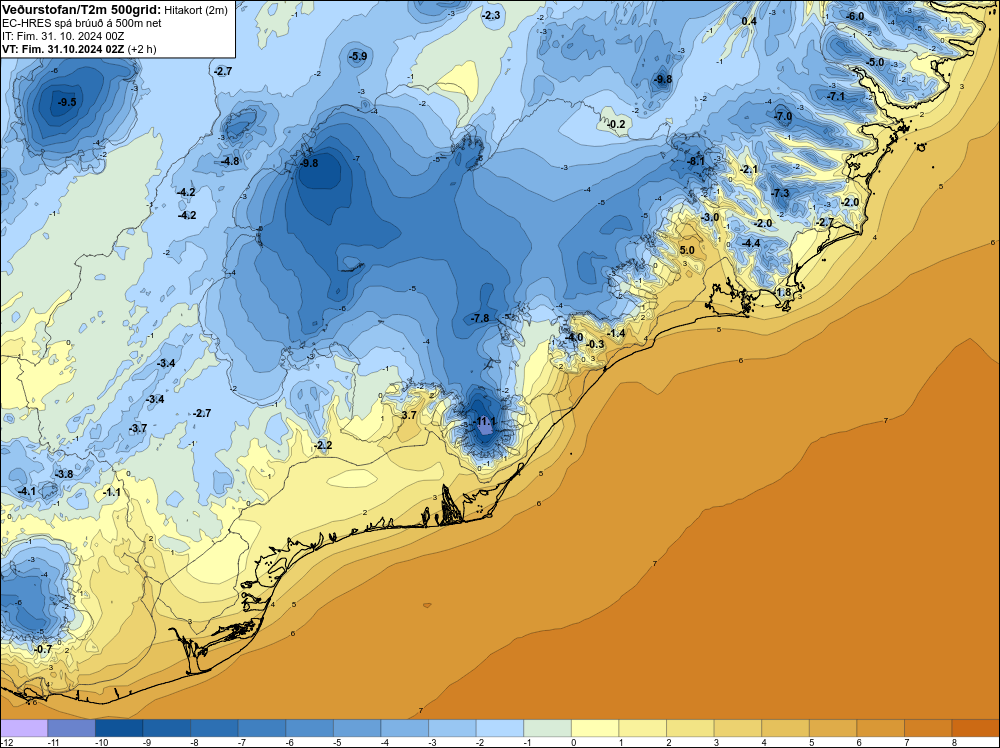Image resolution: width=1000 pixels, height=748 pixels.
Task: Click the -5.0 temperature label
Action: point(875,62)
